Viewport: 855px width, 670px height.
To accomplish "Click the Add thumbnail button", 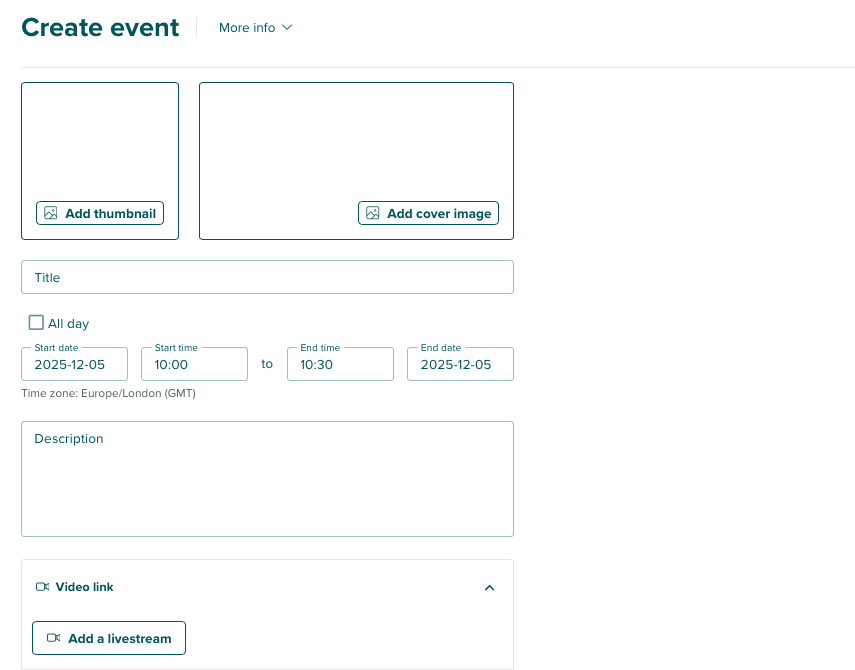I will (100, 213).
